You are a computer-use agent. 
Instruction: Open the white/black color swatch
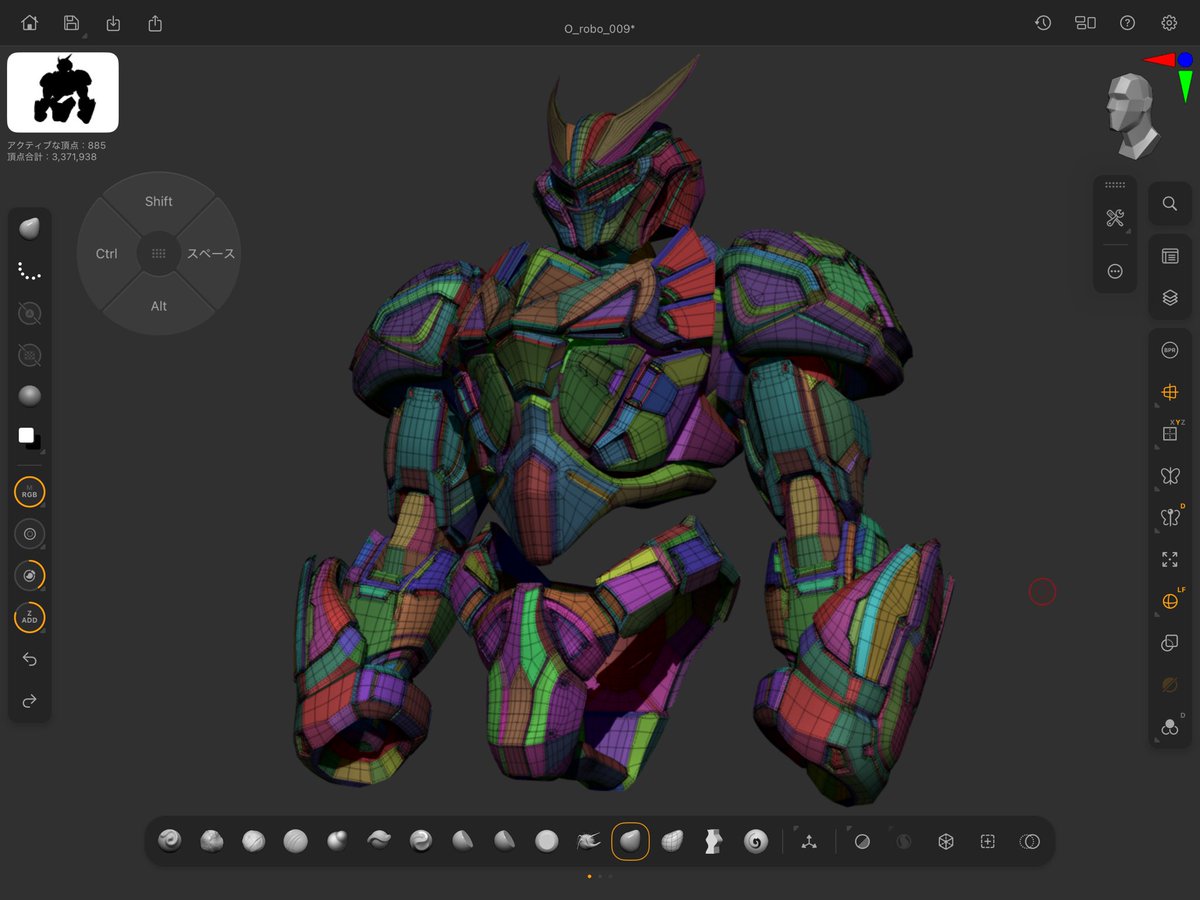pyautogui.click(x=30, y=438)
